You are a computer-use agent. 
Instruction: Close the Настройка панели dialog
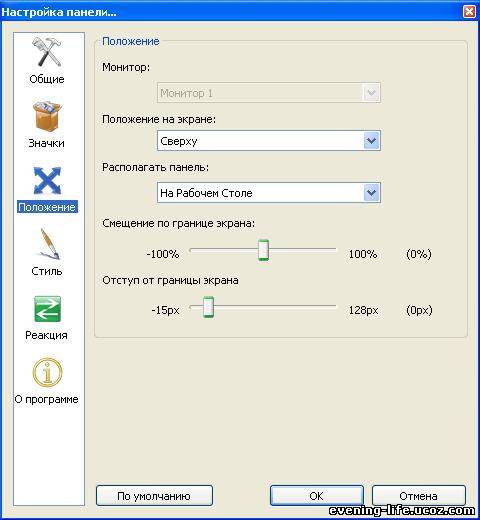pos(469,12)
